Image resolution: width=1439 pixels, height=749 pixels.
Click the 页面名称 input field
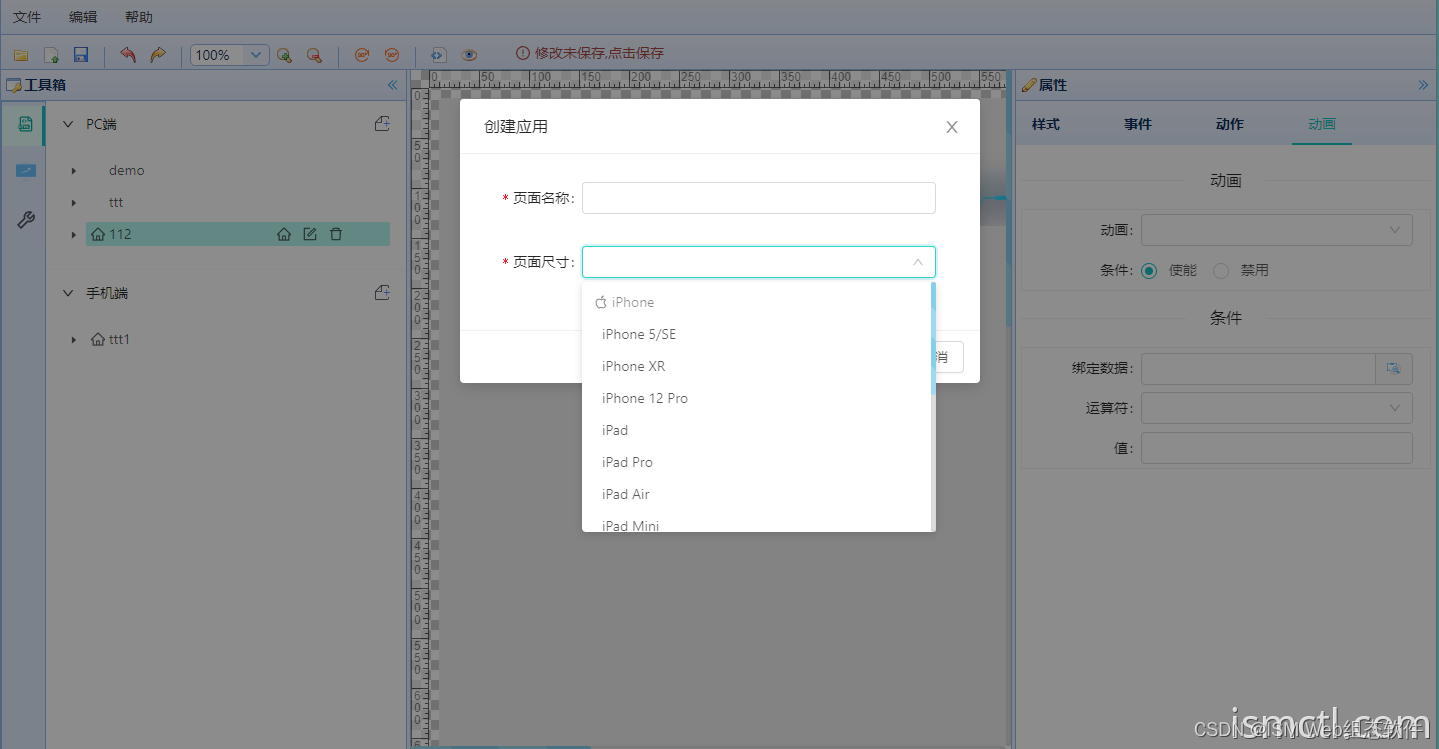tap(759, 198)
